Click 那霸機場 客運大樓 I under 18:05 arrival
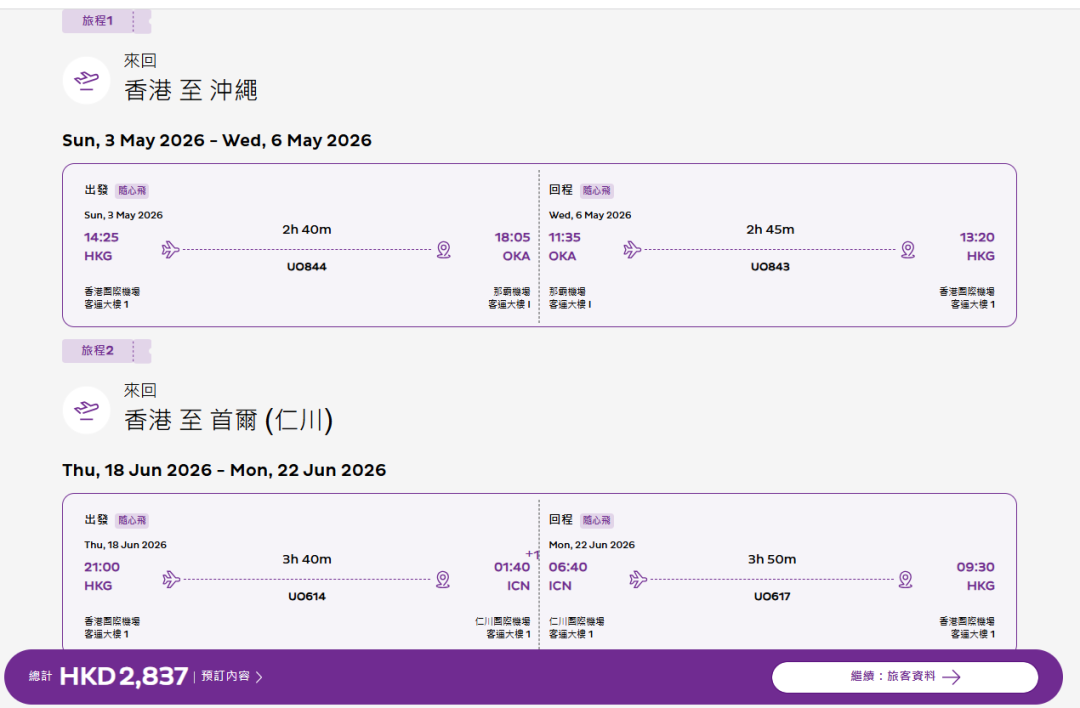The image size is (1080, 708). click(509, 298)
